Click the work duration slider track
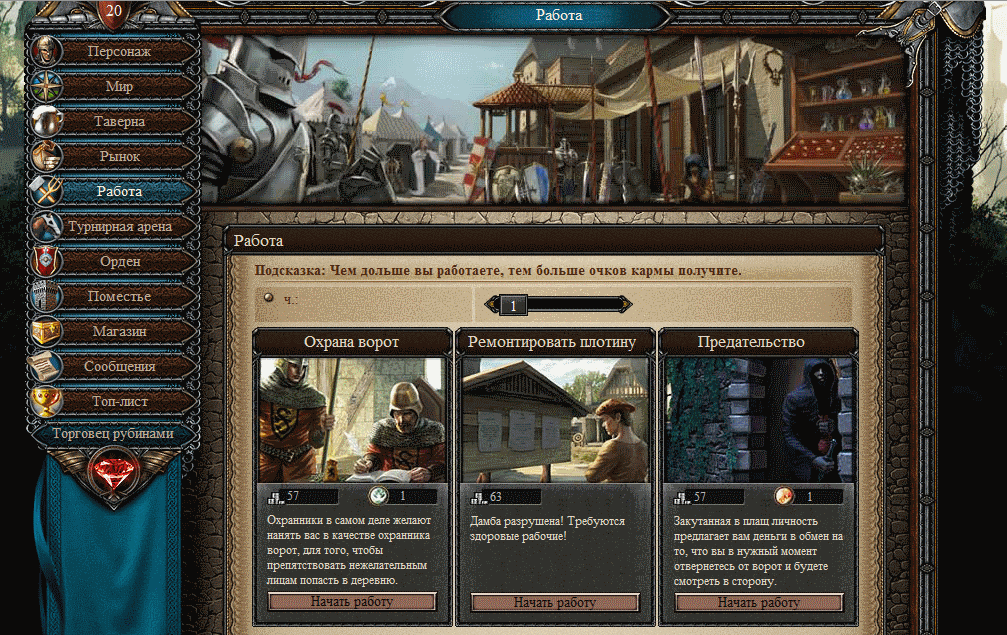This screenshot has height=635, width=1007. point(558,305)
